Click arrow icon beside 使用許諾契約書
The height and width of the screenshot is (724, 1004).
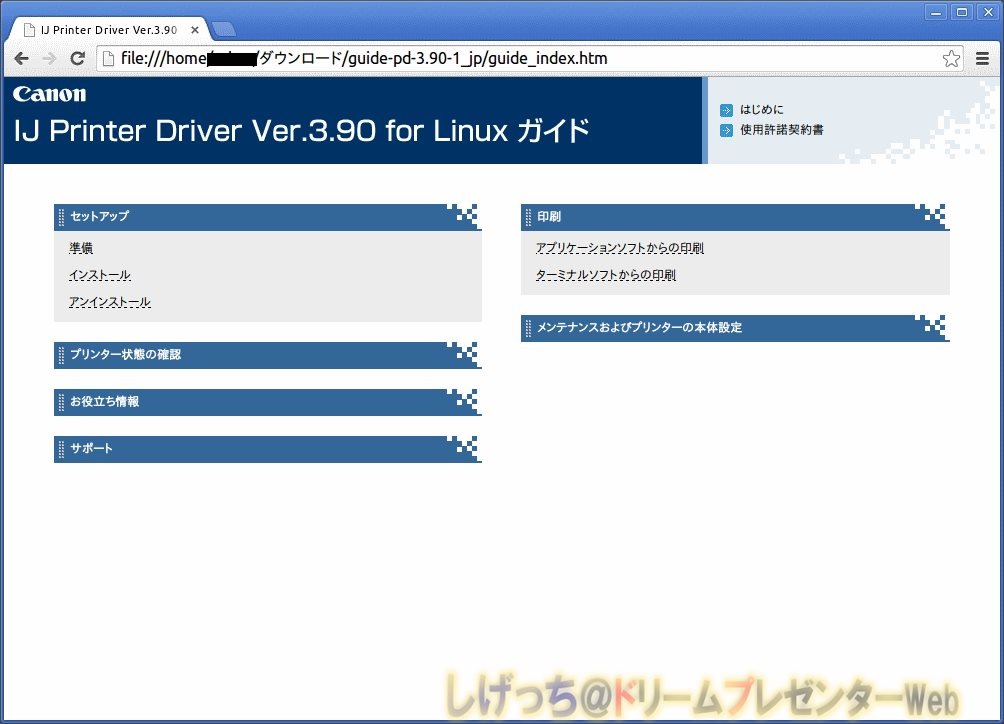(x=726, y=131)
